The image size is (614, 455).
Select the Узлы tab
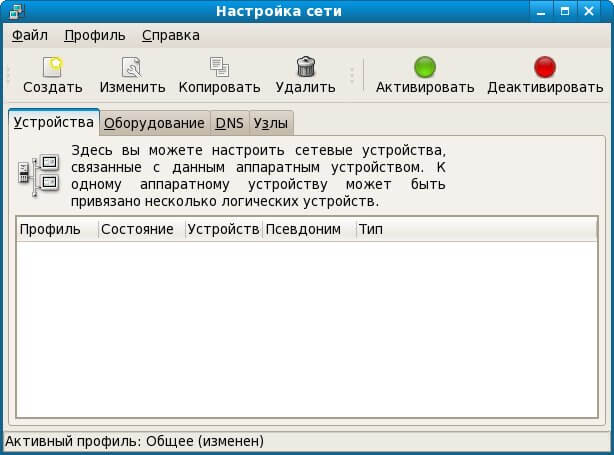(x=271, y=123)
